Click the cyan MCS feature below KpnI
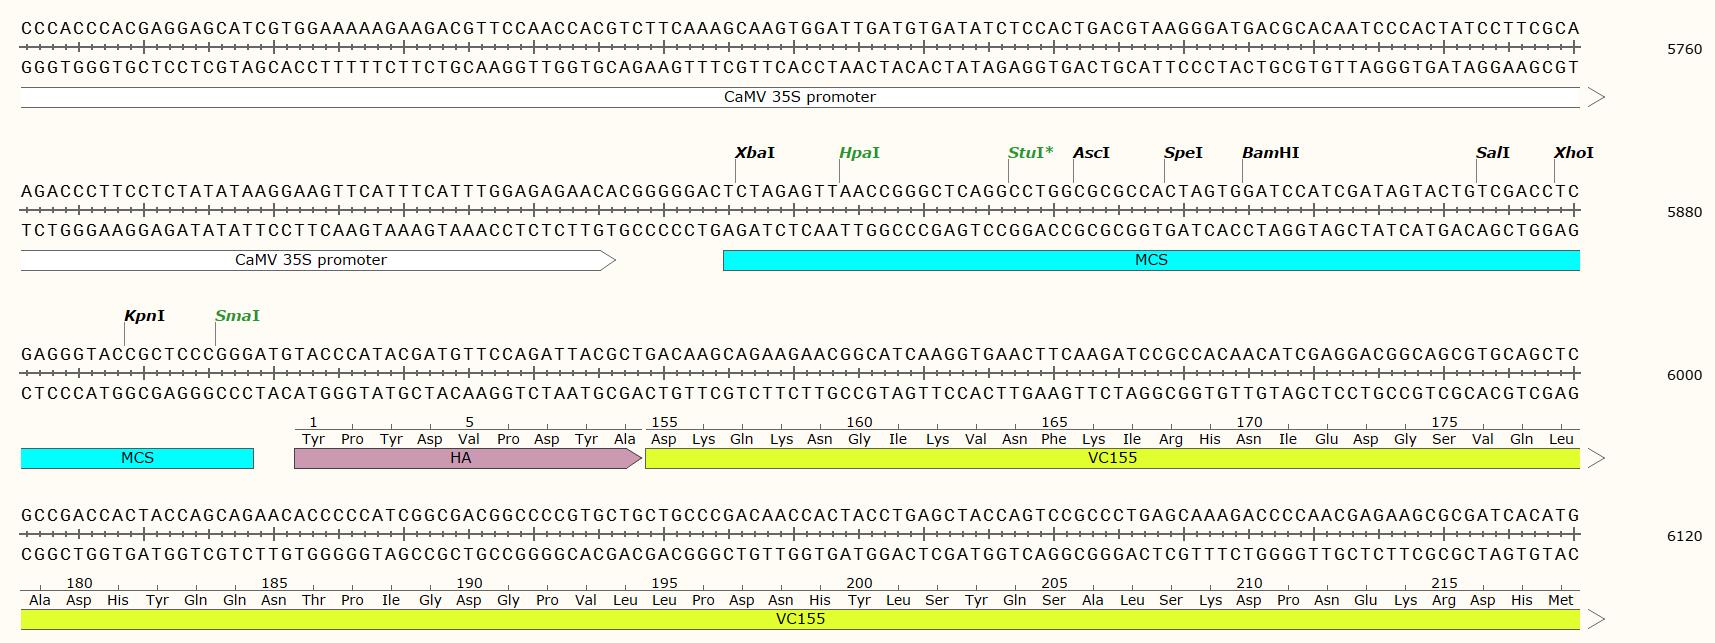Viewport: 1715px width, 643px height. (x=137, y=458)
